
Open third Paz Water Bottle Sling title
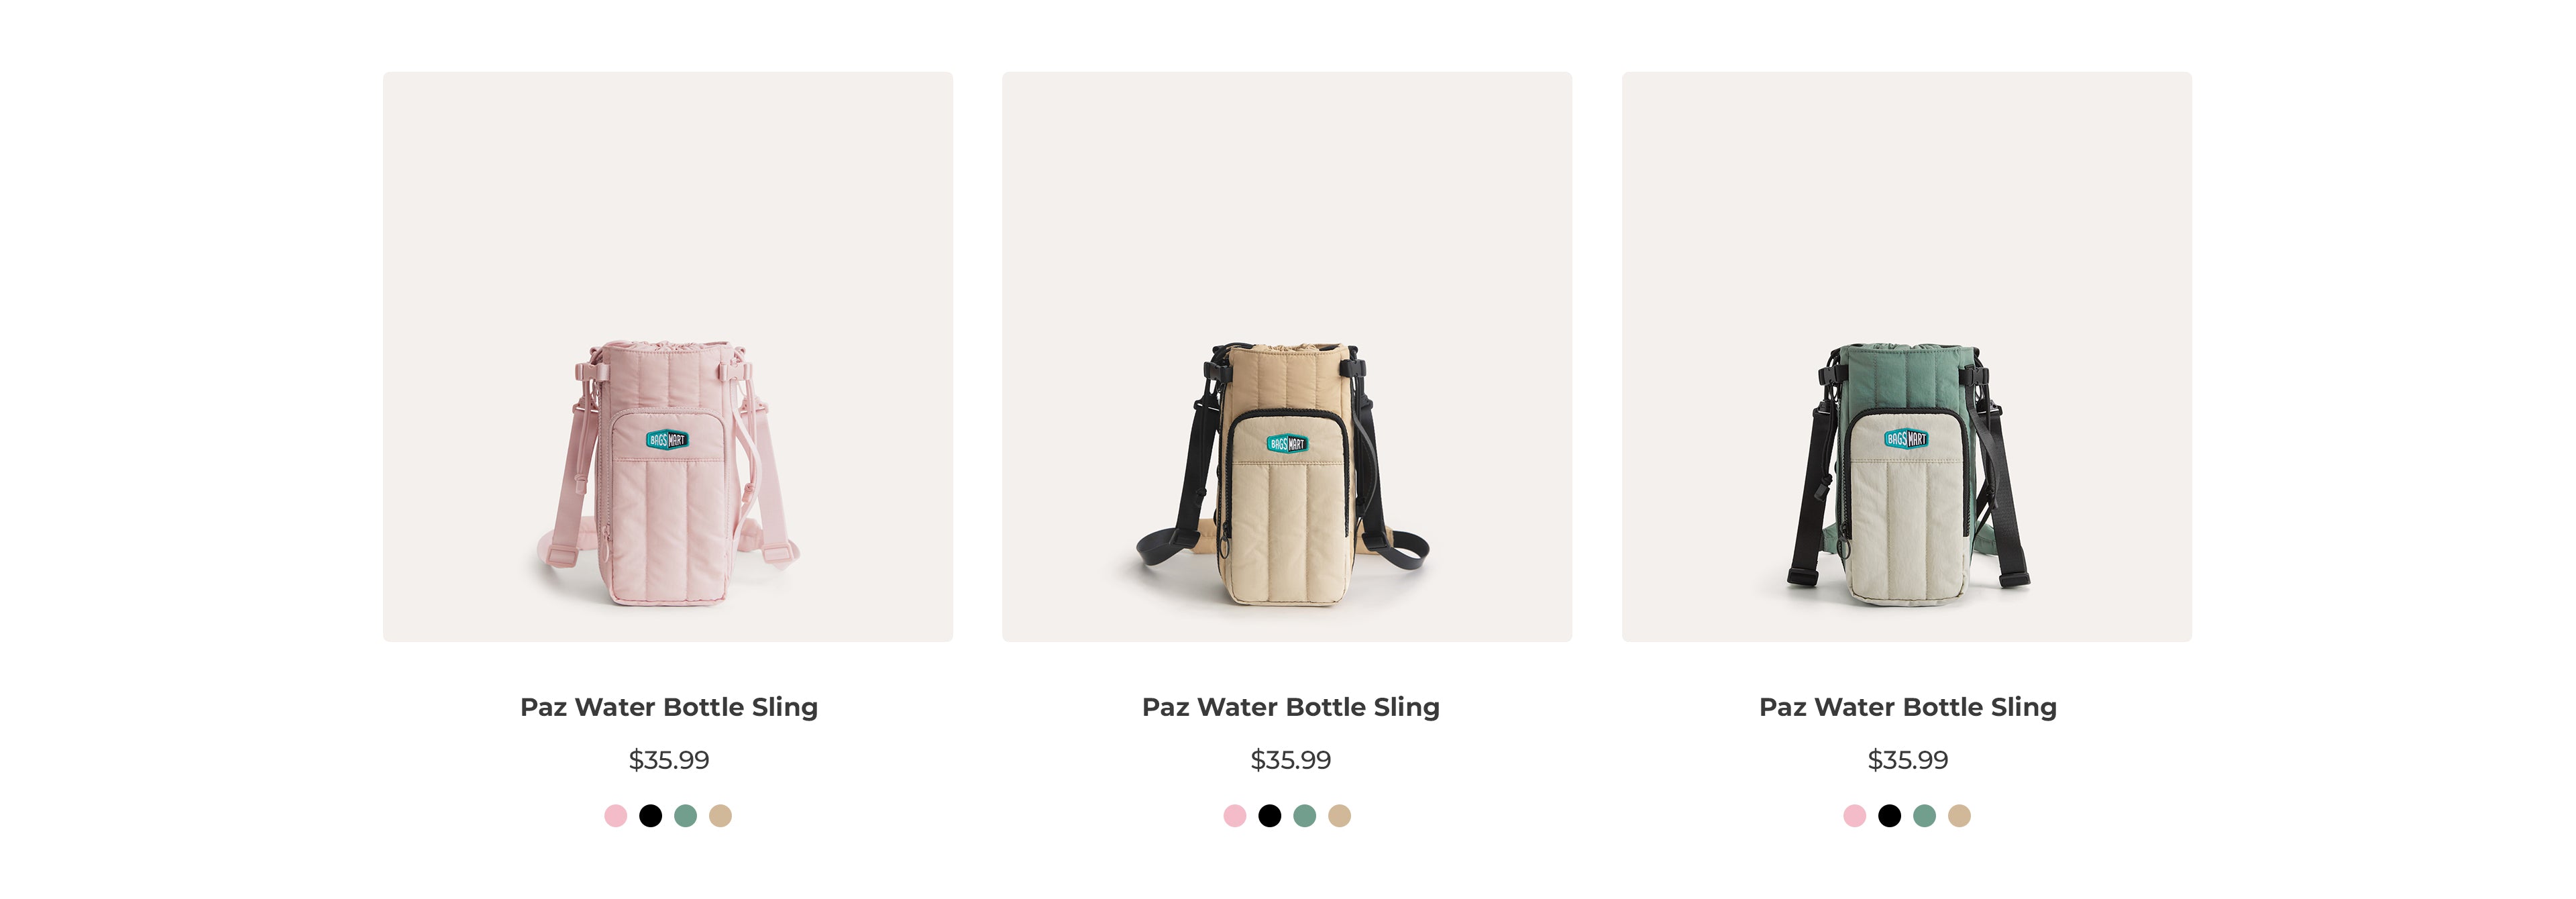1908,707
